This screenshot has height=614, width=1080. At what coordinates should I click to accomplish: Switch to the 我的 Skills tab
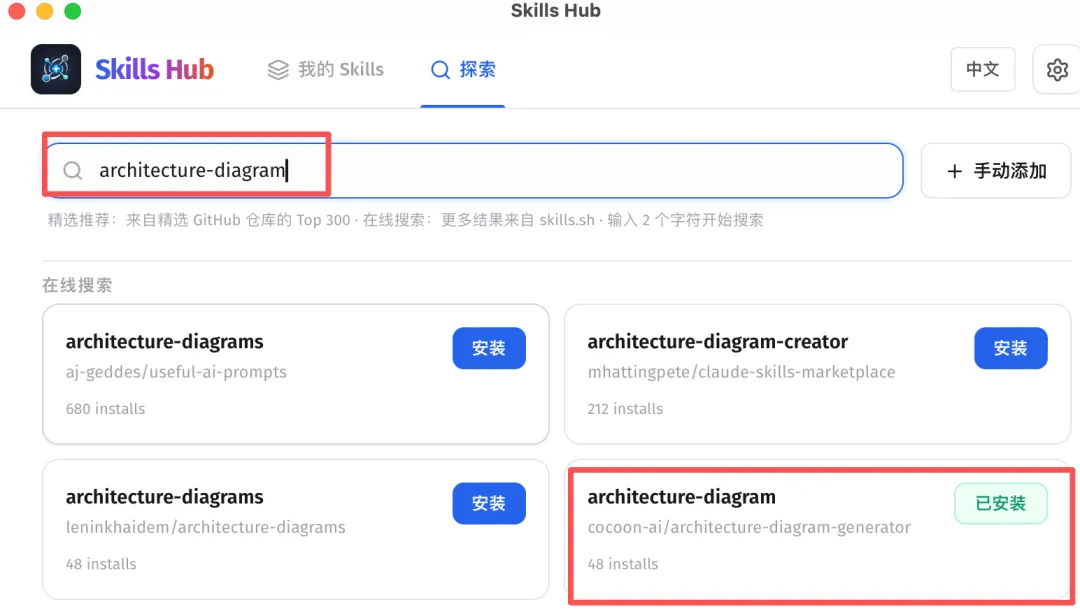(x=325, y=69)
